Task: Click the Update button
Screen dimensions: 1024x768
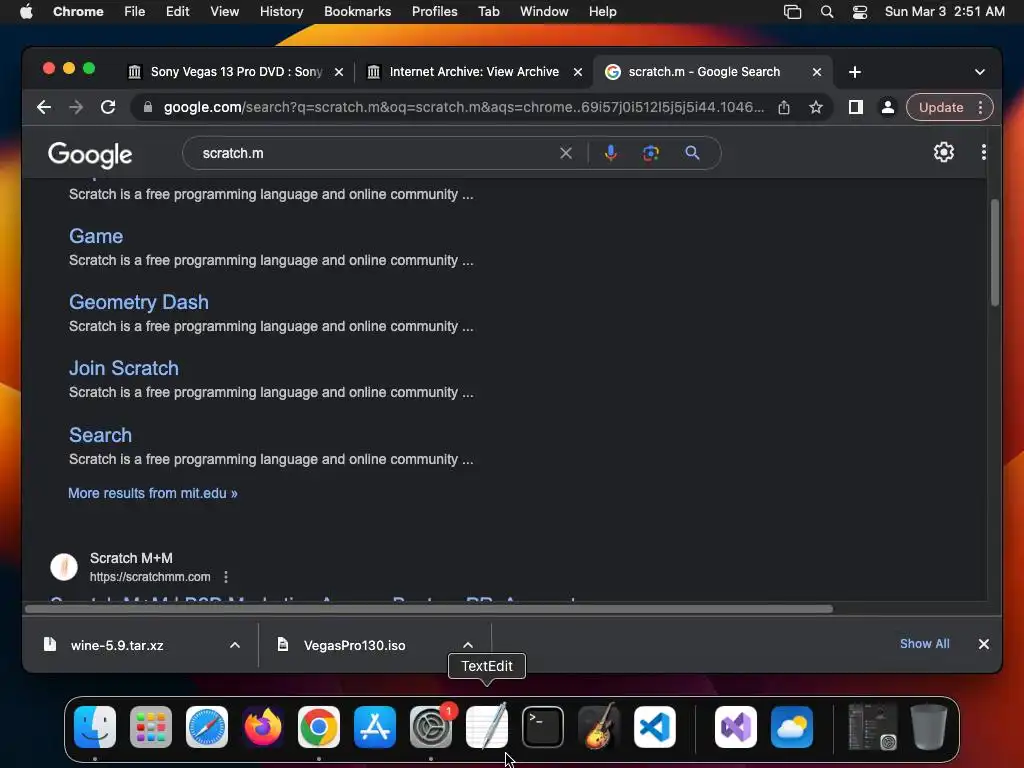Action: click(940, 107)
